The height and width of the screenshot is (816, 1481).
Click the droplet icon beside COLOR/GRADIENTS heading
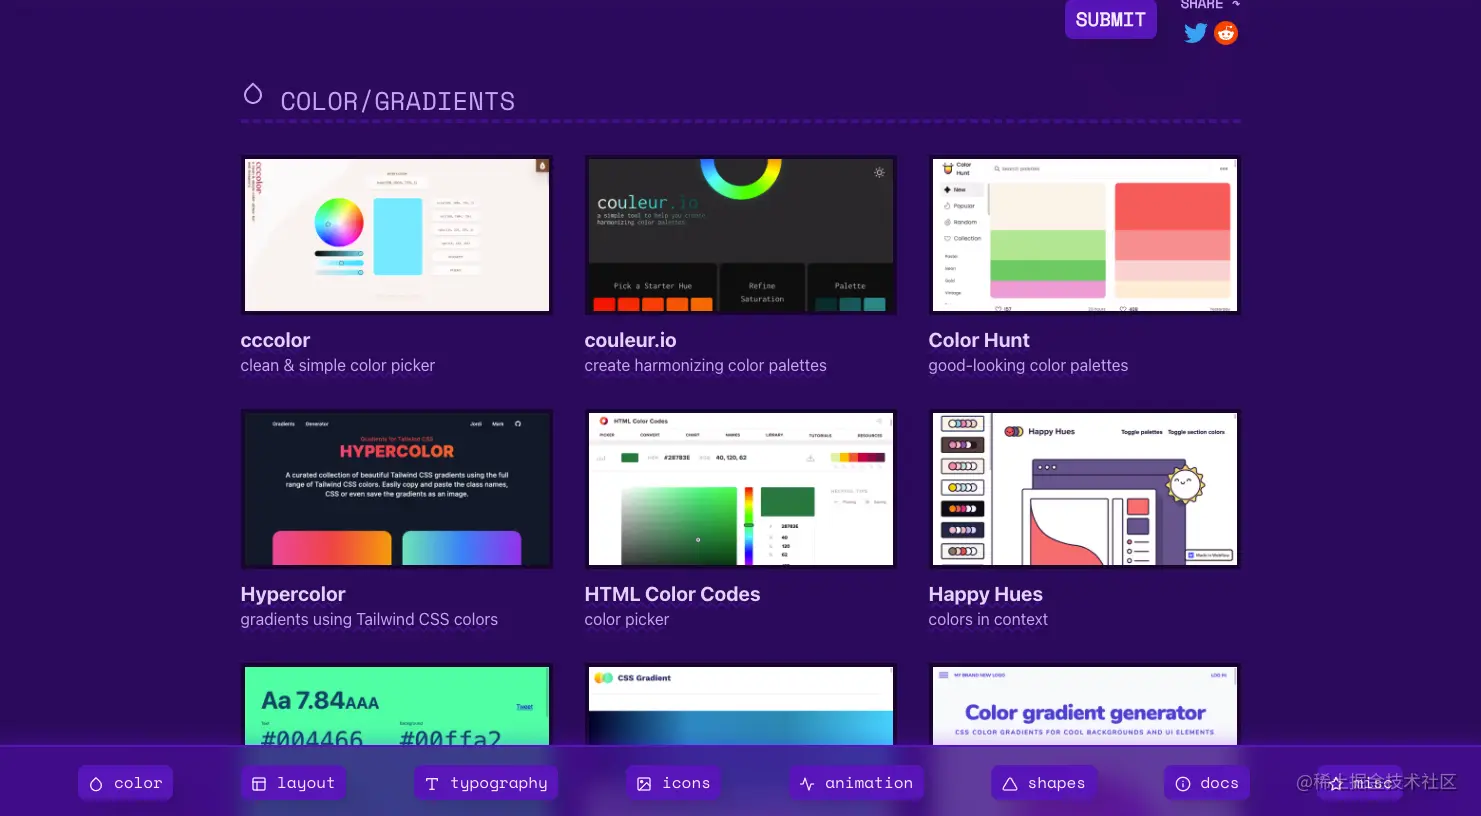click(x=253, y=94)
